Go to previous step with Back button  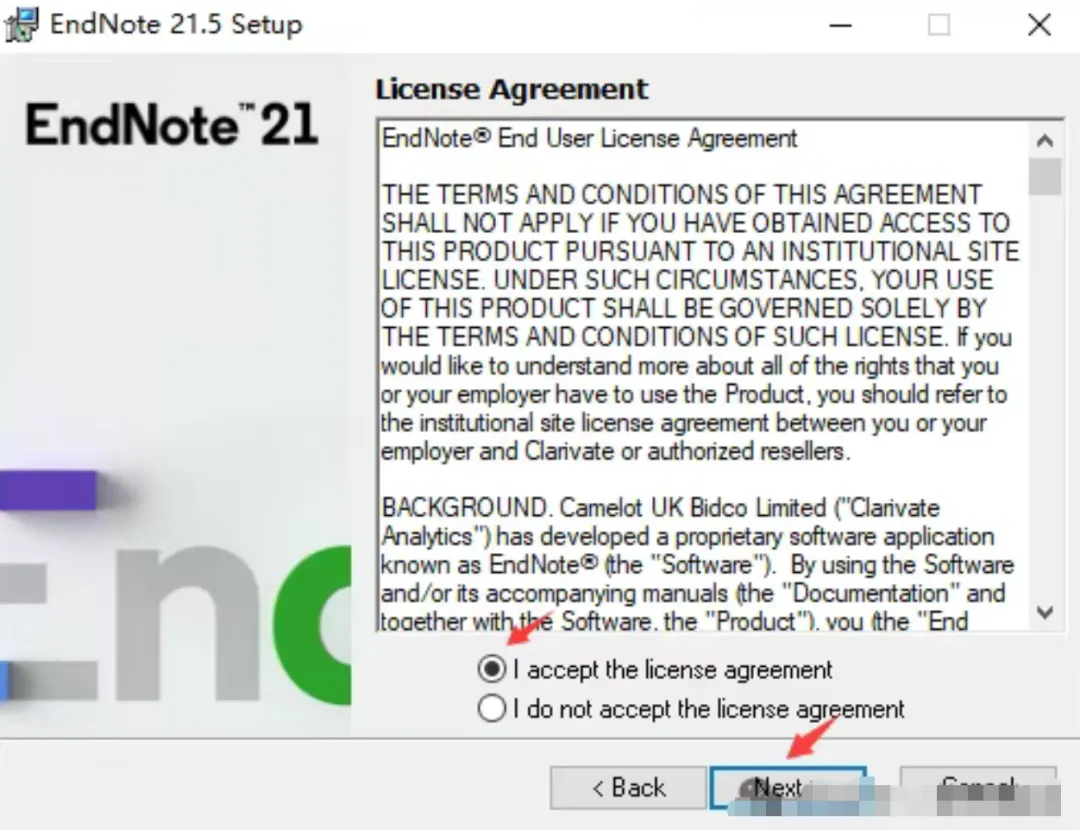pyautogui.click(x=628, y=787)
